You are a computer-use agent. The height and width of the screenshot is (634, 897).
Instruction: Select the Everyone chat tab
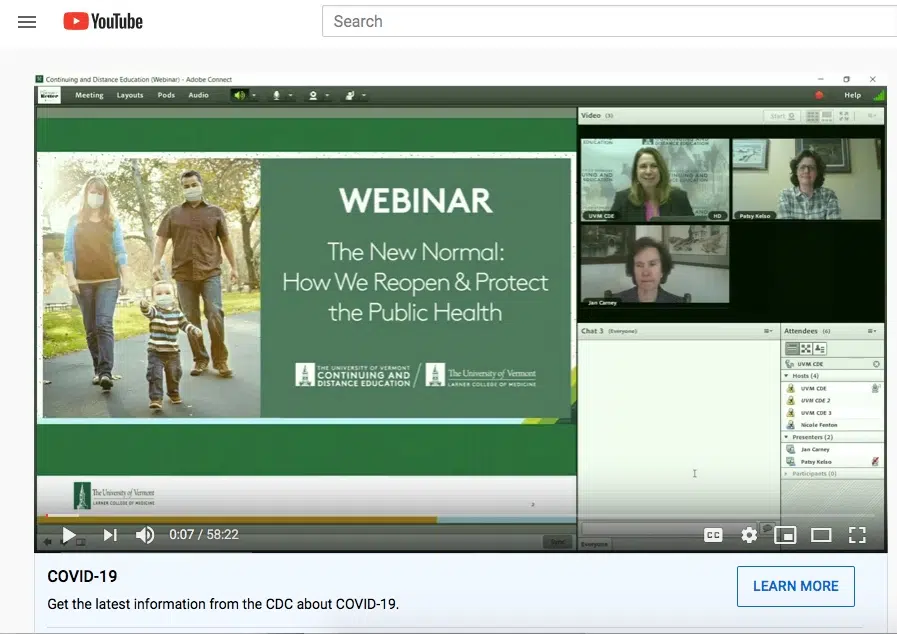[x=594, y=544]
